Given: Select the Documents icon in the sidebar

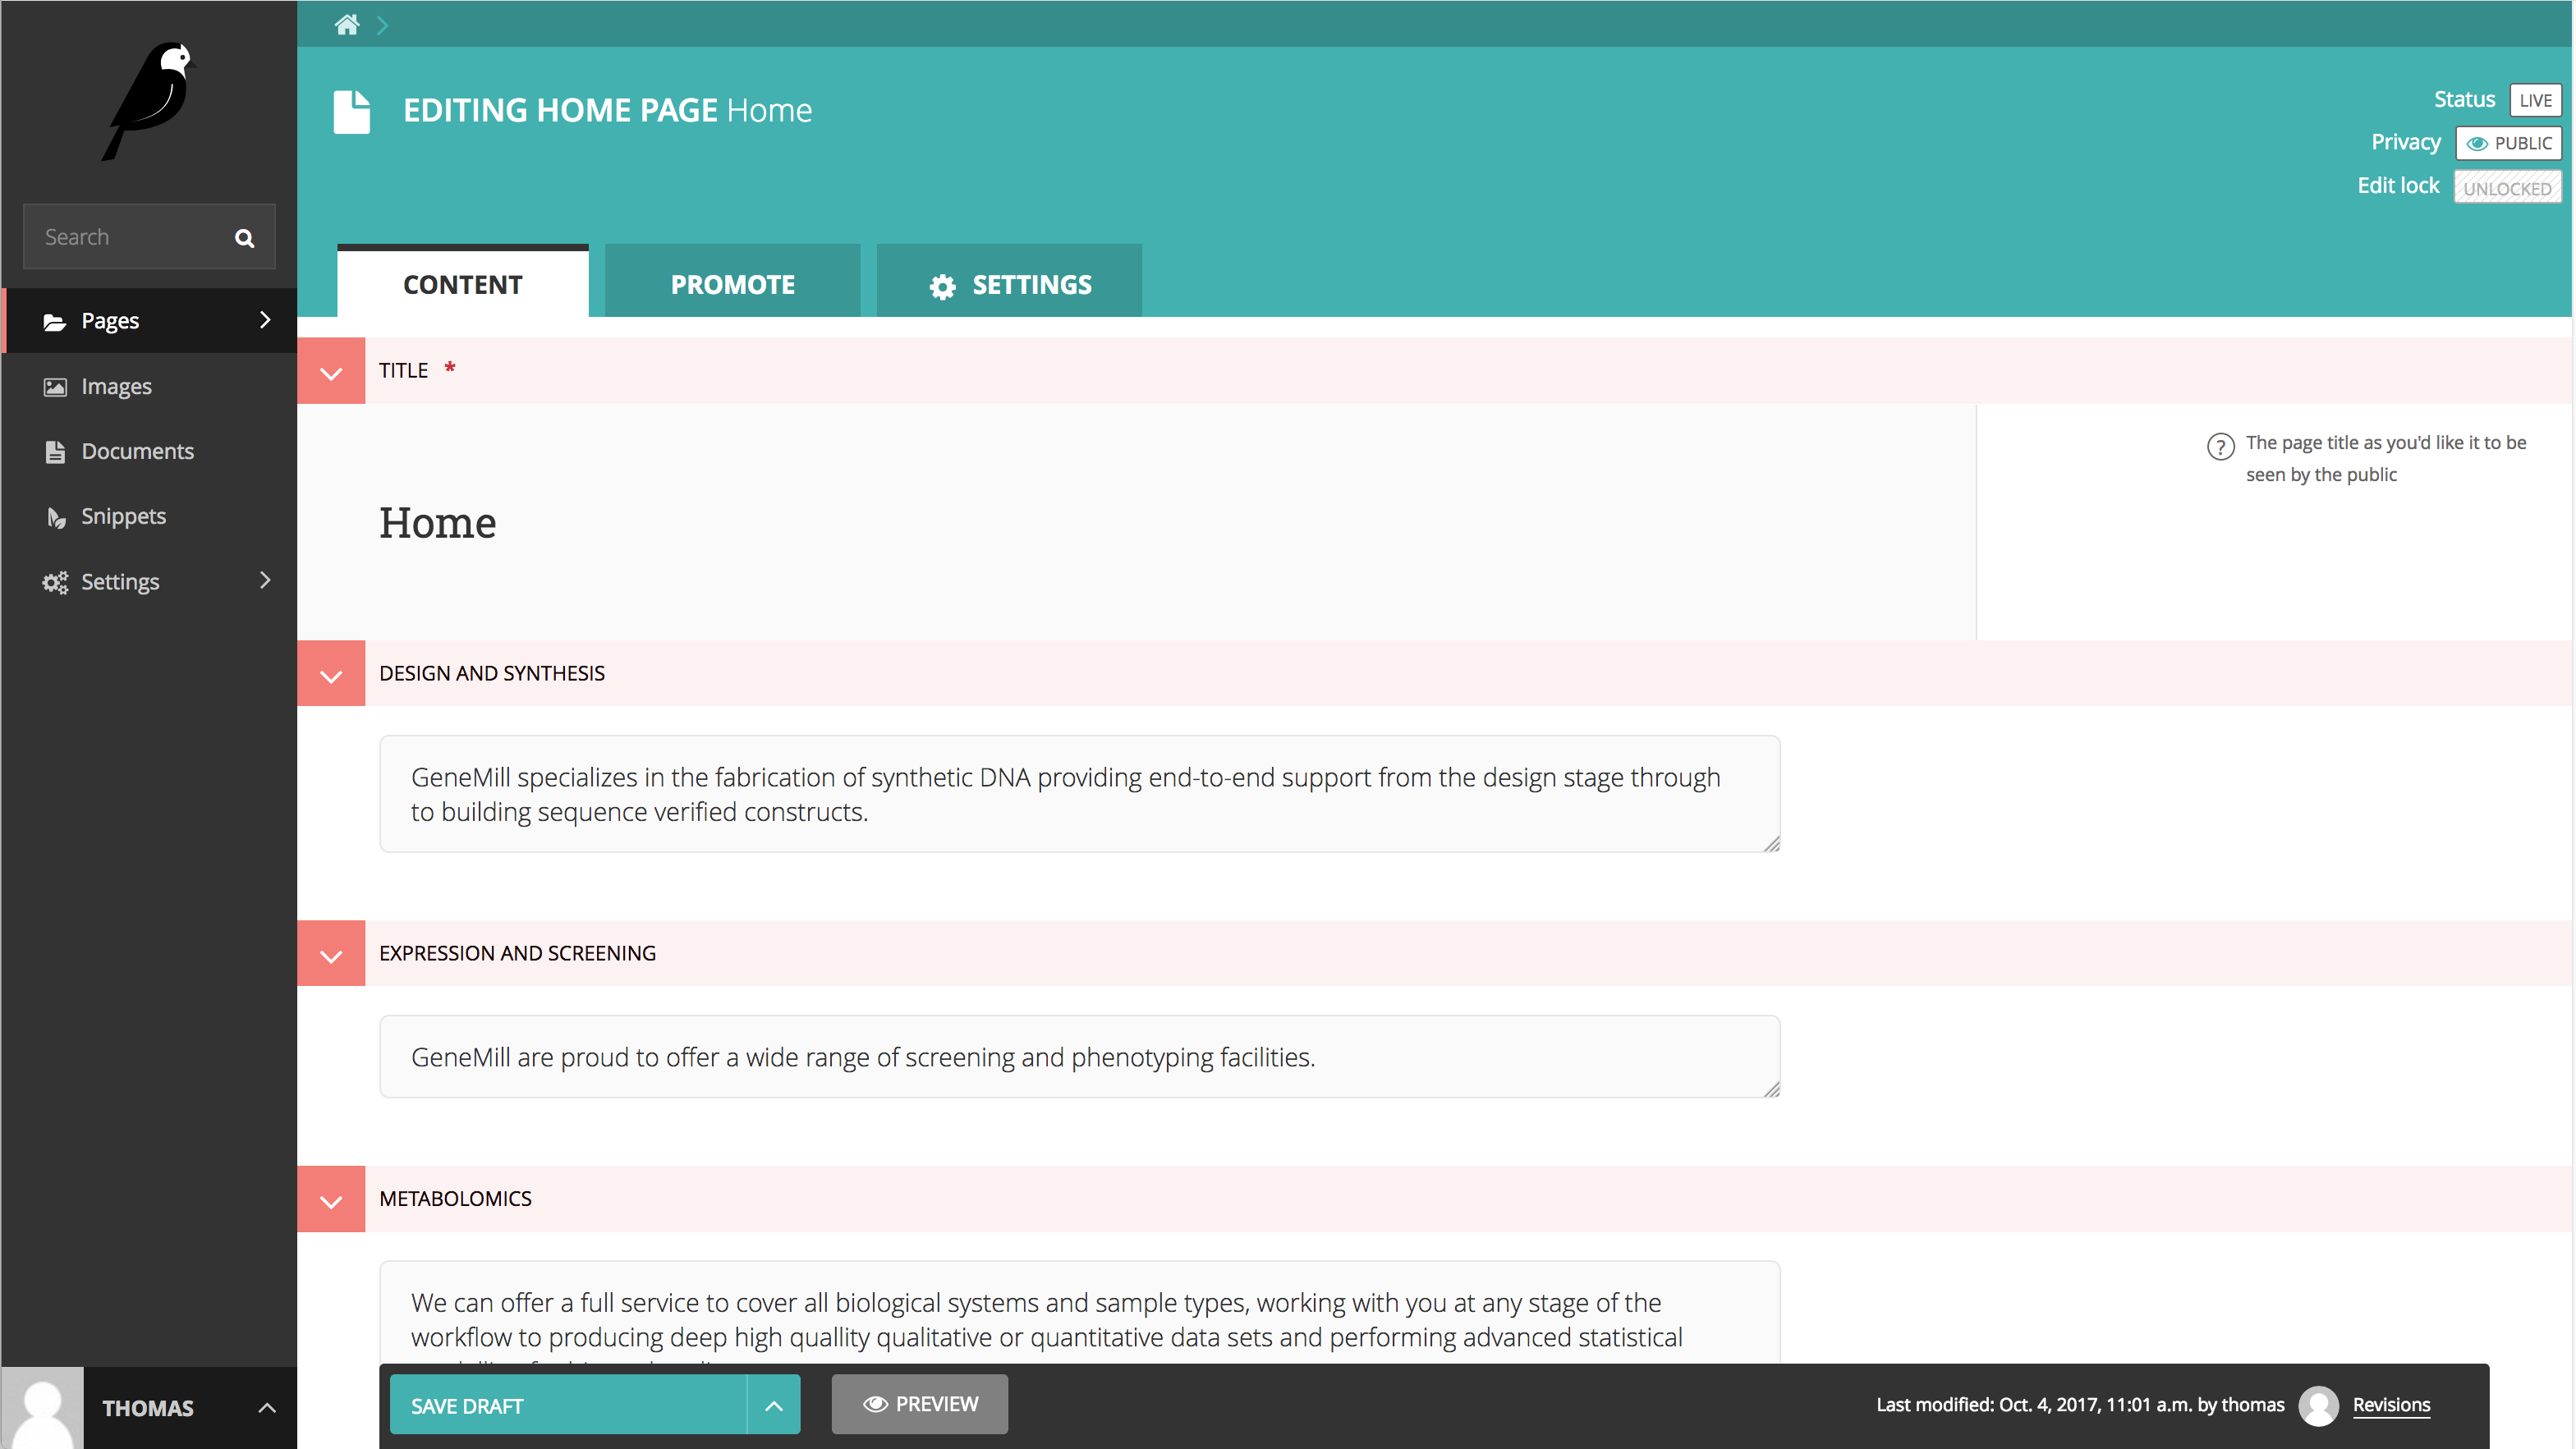Looking at the screenshot, I should pos(54,451).
